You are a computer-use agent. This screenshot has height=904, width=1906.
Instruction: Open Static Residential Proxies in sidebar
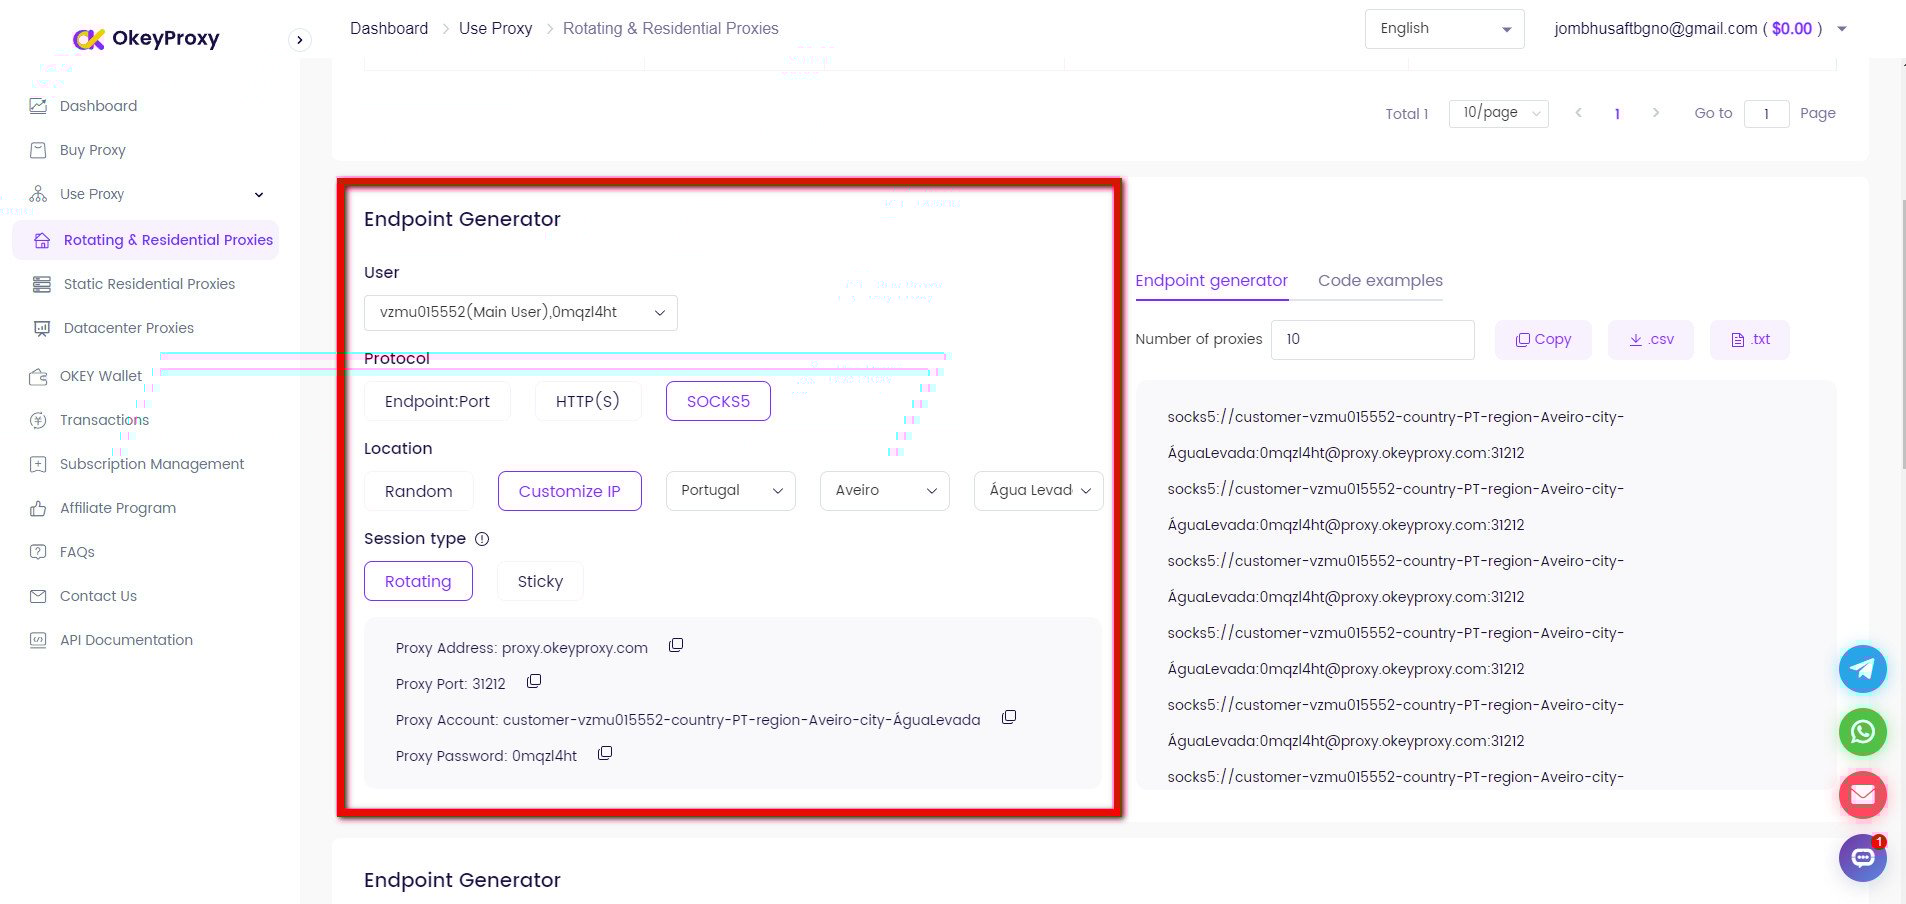(149, 284)
